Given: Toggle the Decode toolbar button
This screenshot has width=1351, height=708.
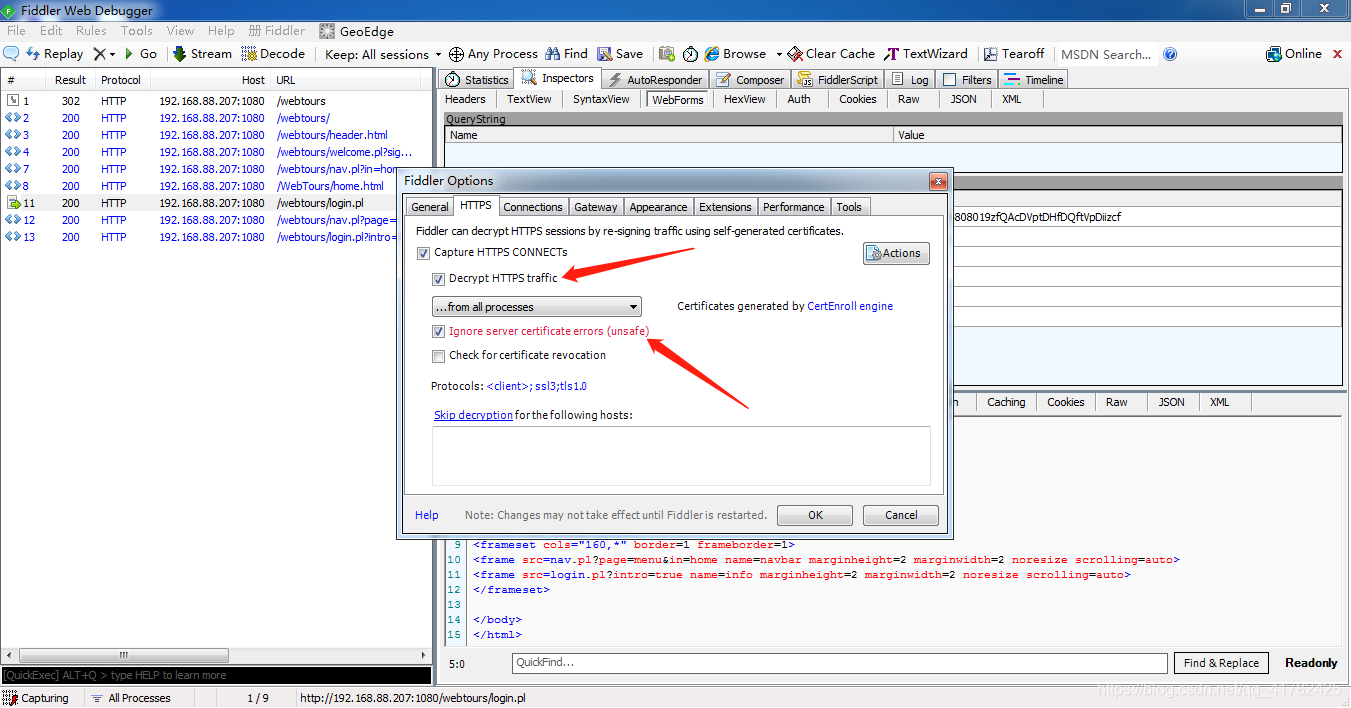Looking at the screenshot, I should [x=274, y=54].
